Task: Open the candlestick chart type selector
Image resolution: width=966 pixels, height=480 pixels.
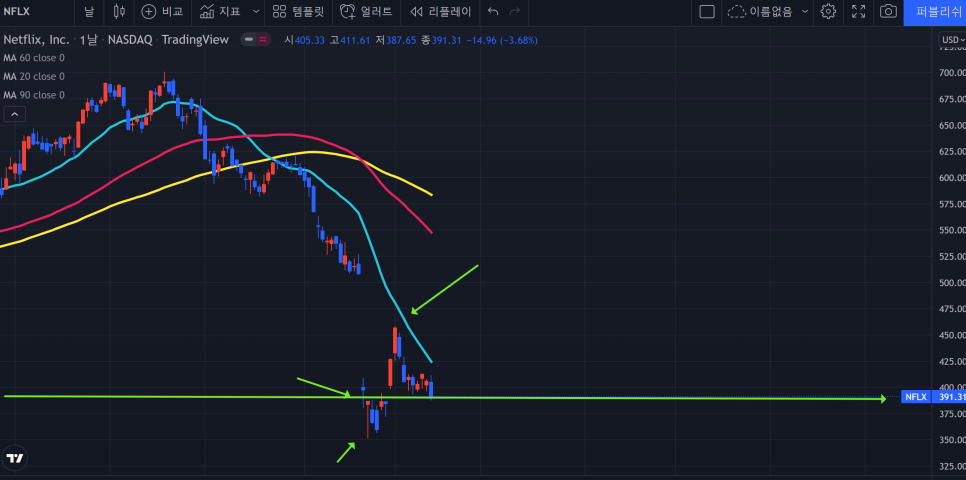Action: [120, 11]
